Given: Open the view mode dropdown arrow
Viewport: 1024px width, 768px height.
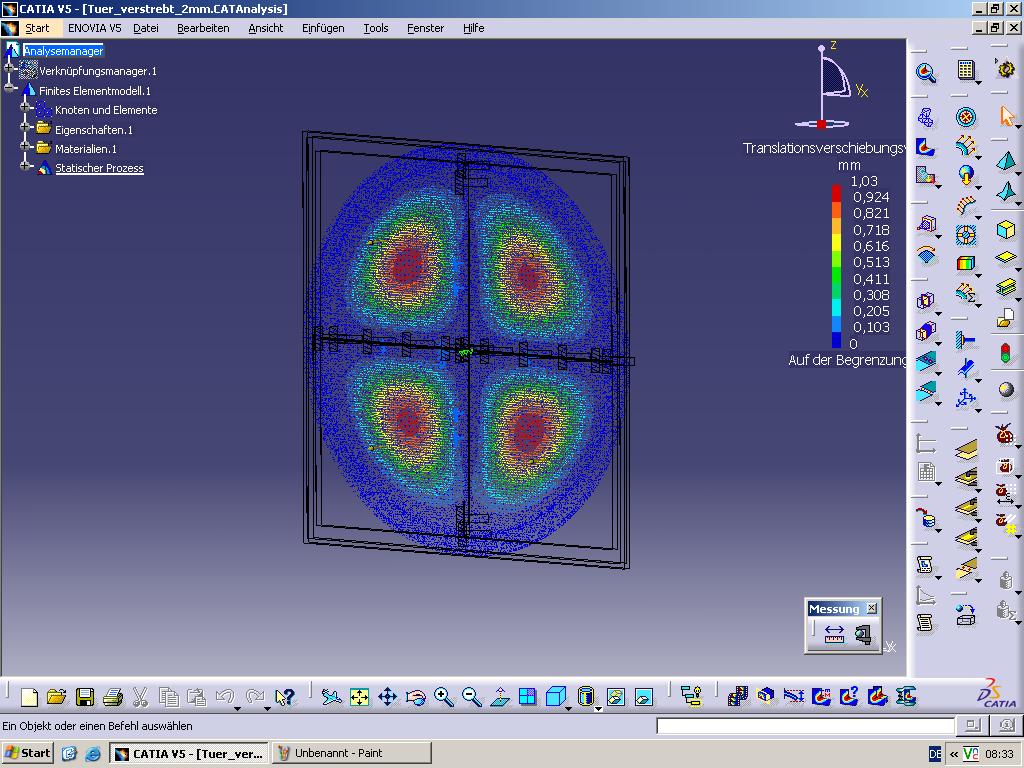Looking at the screenshot, I should [x=598, y=709].
